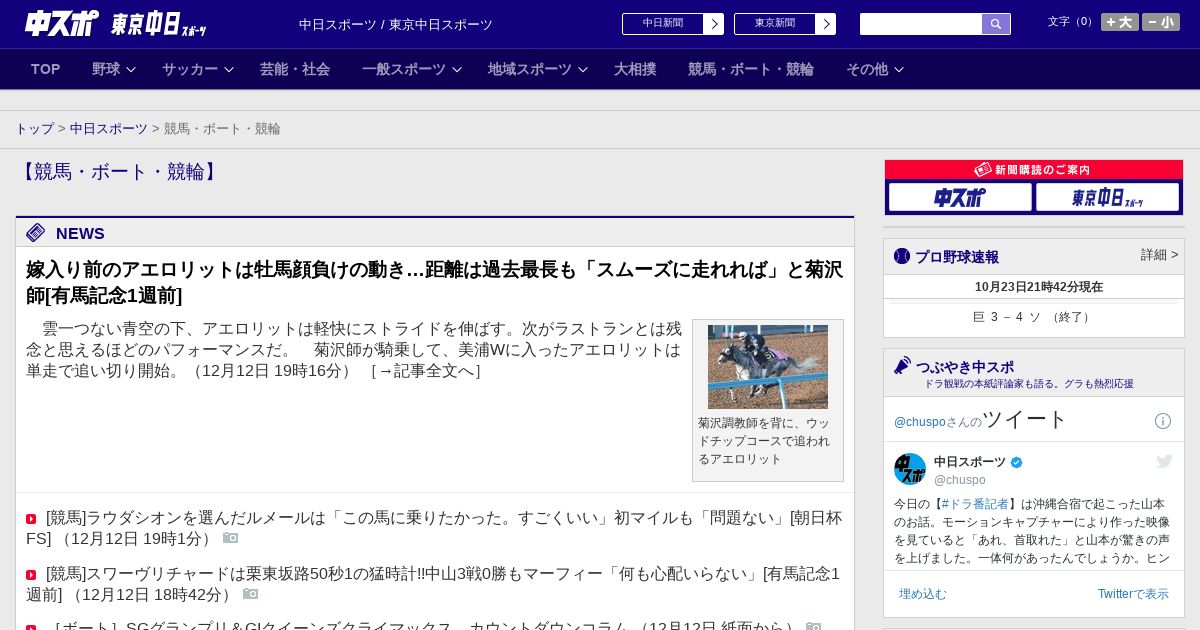Click トップ breadcrumb link

(x=35, y=129)
